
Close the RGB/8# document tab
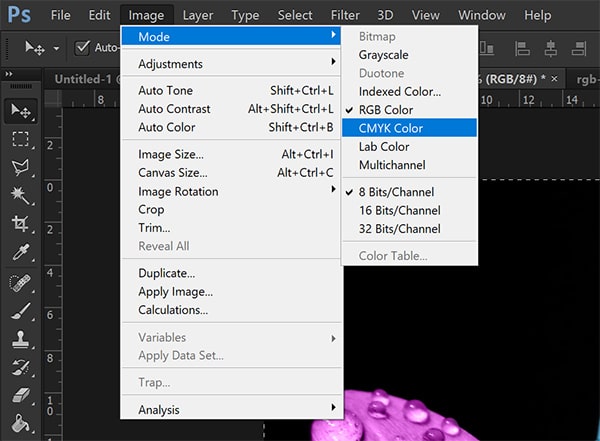click(x=554, y=79)
